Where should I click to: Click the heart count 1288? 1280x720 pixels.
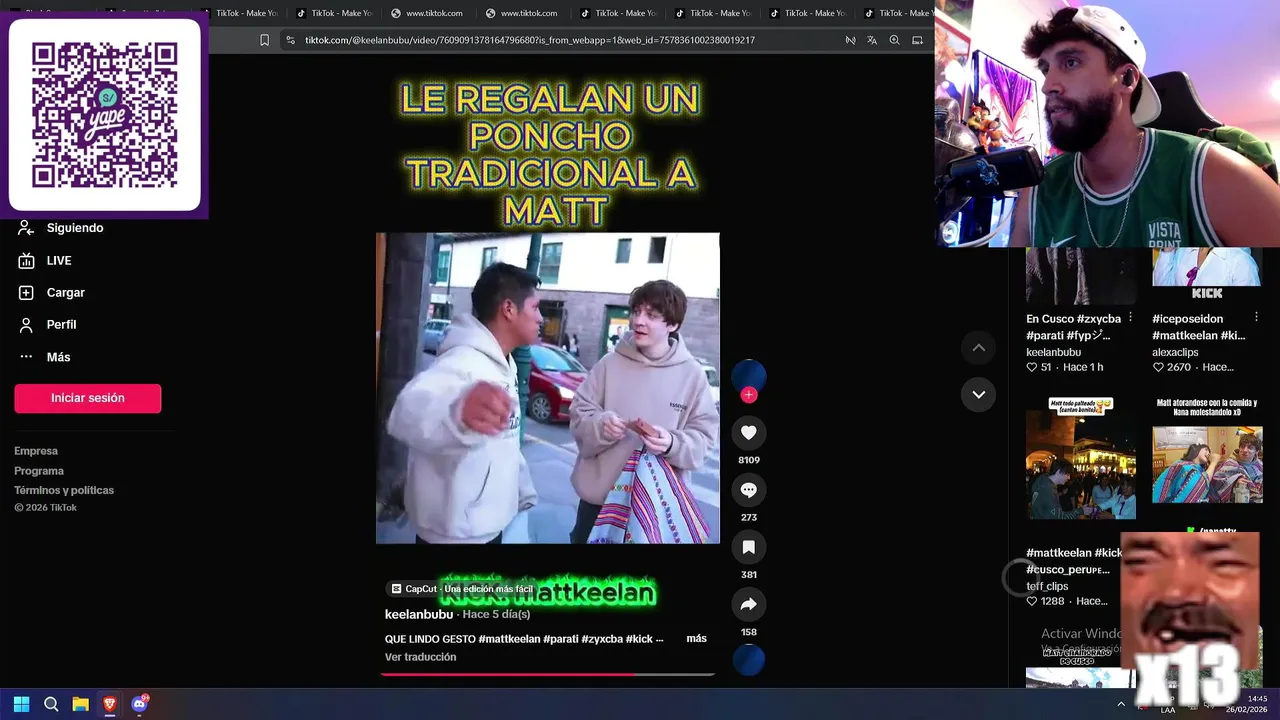(x=1045, y=601)
